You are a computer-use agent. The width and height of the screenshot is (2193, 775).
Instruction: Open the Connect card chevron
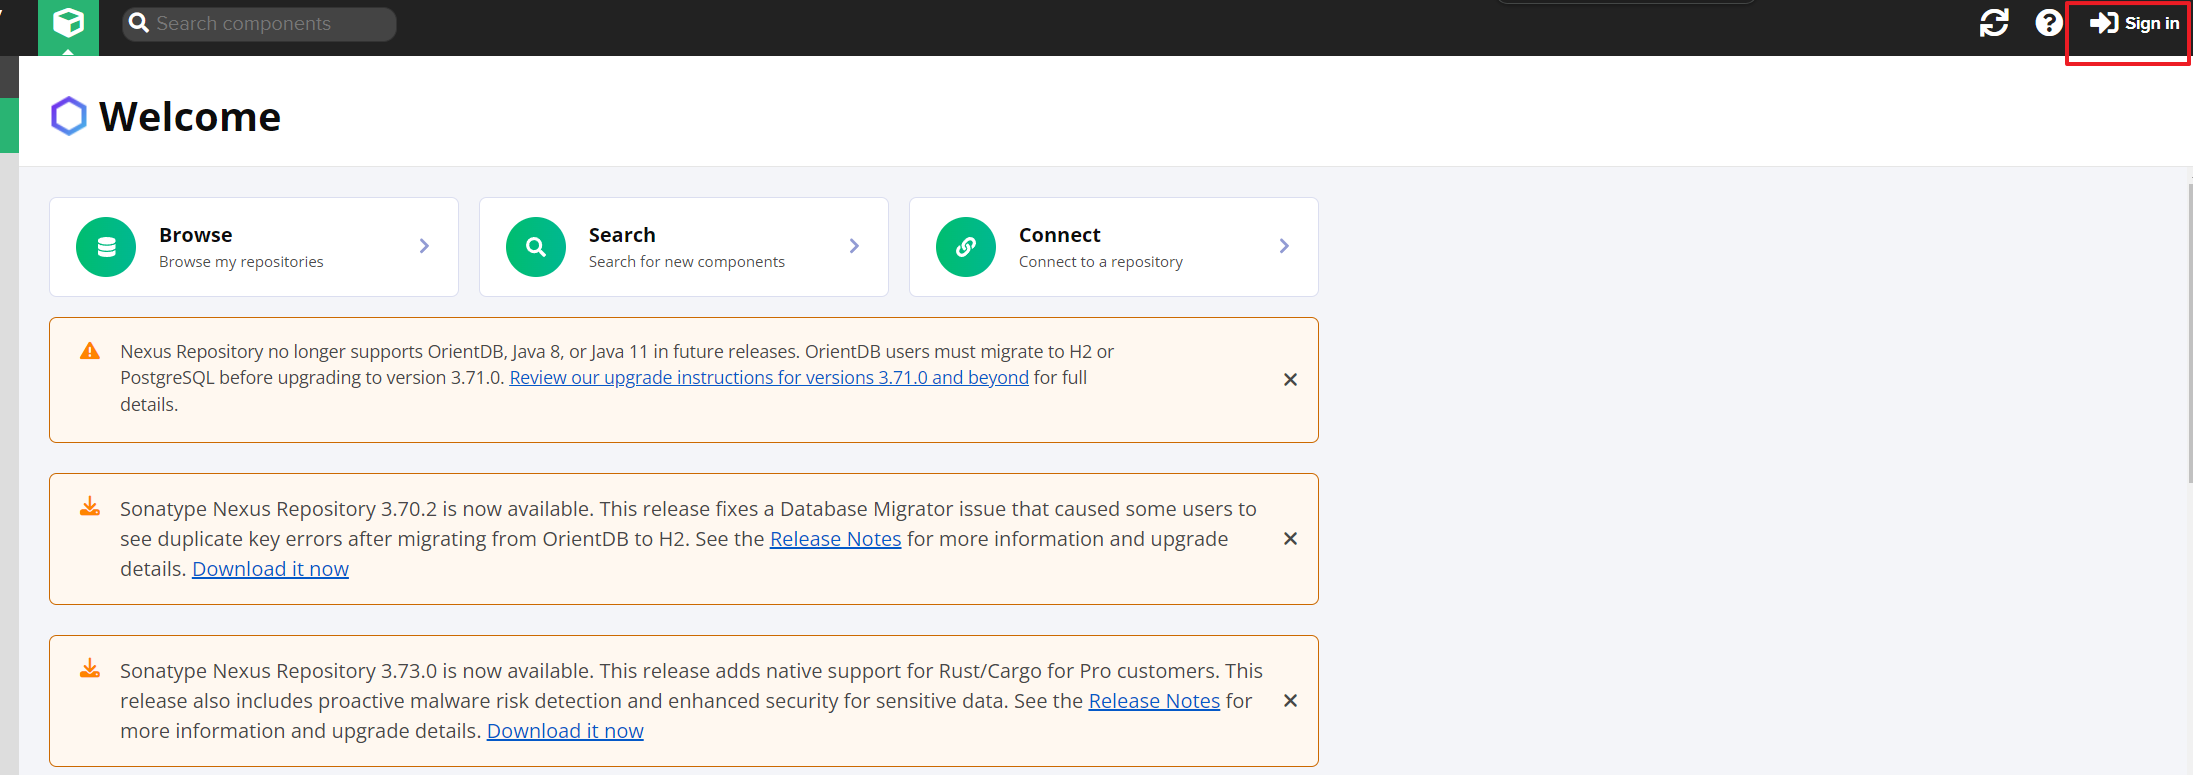1284,246
